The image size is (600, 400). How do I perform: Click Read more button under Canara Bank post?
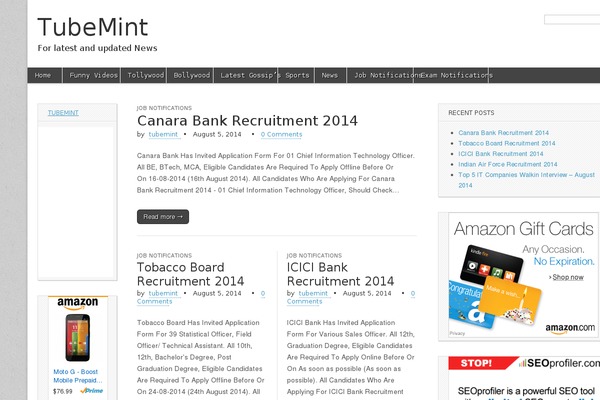163,217
